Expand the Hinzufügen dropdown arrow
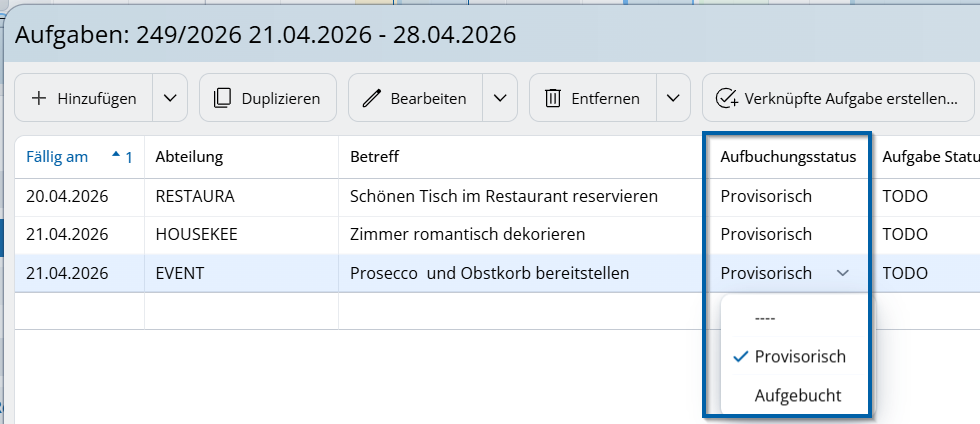This screenshot has height=424, width=980. pos(169,98)
